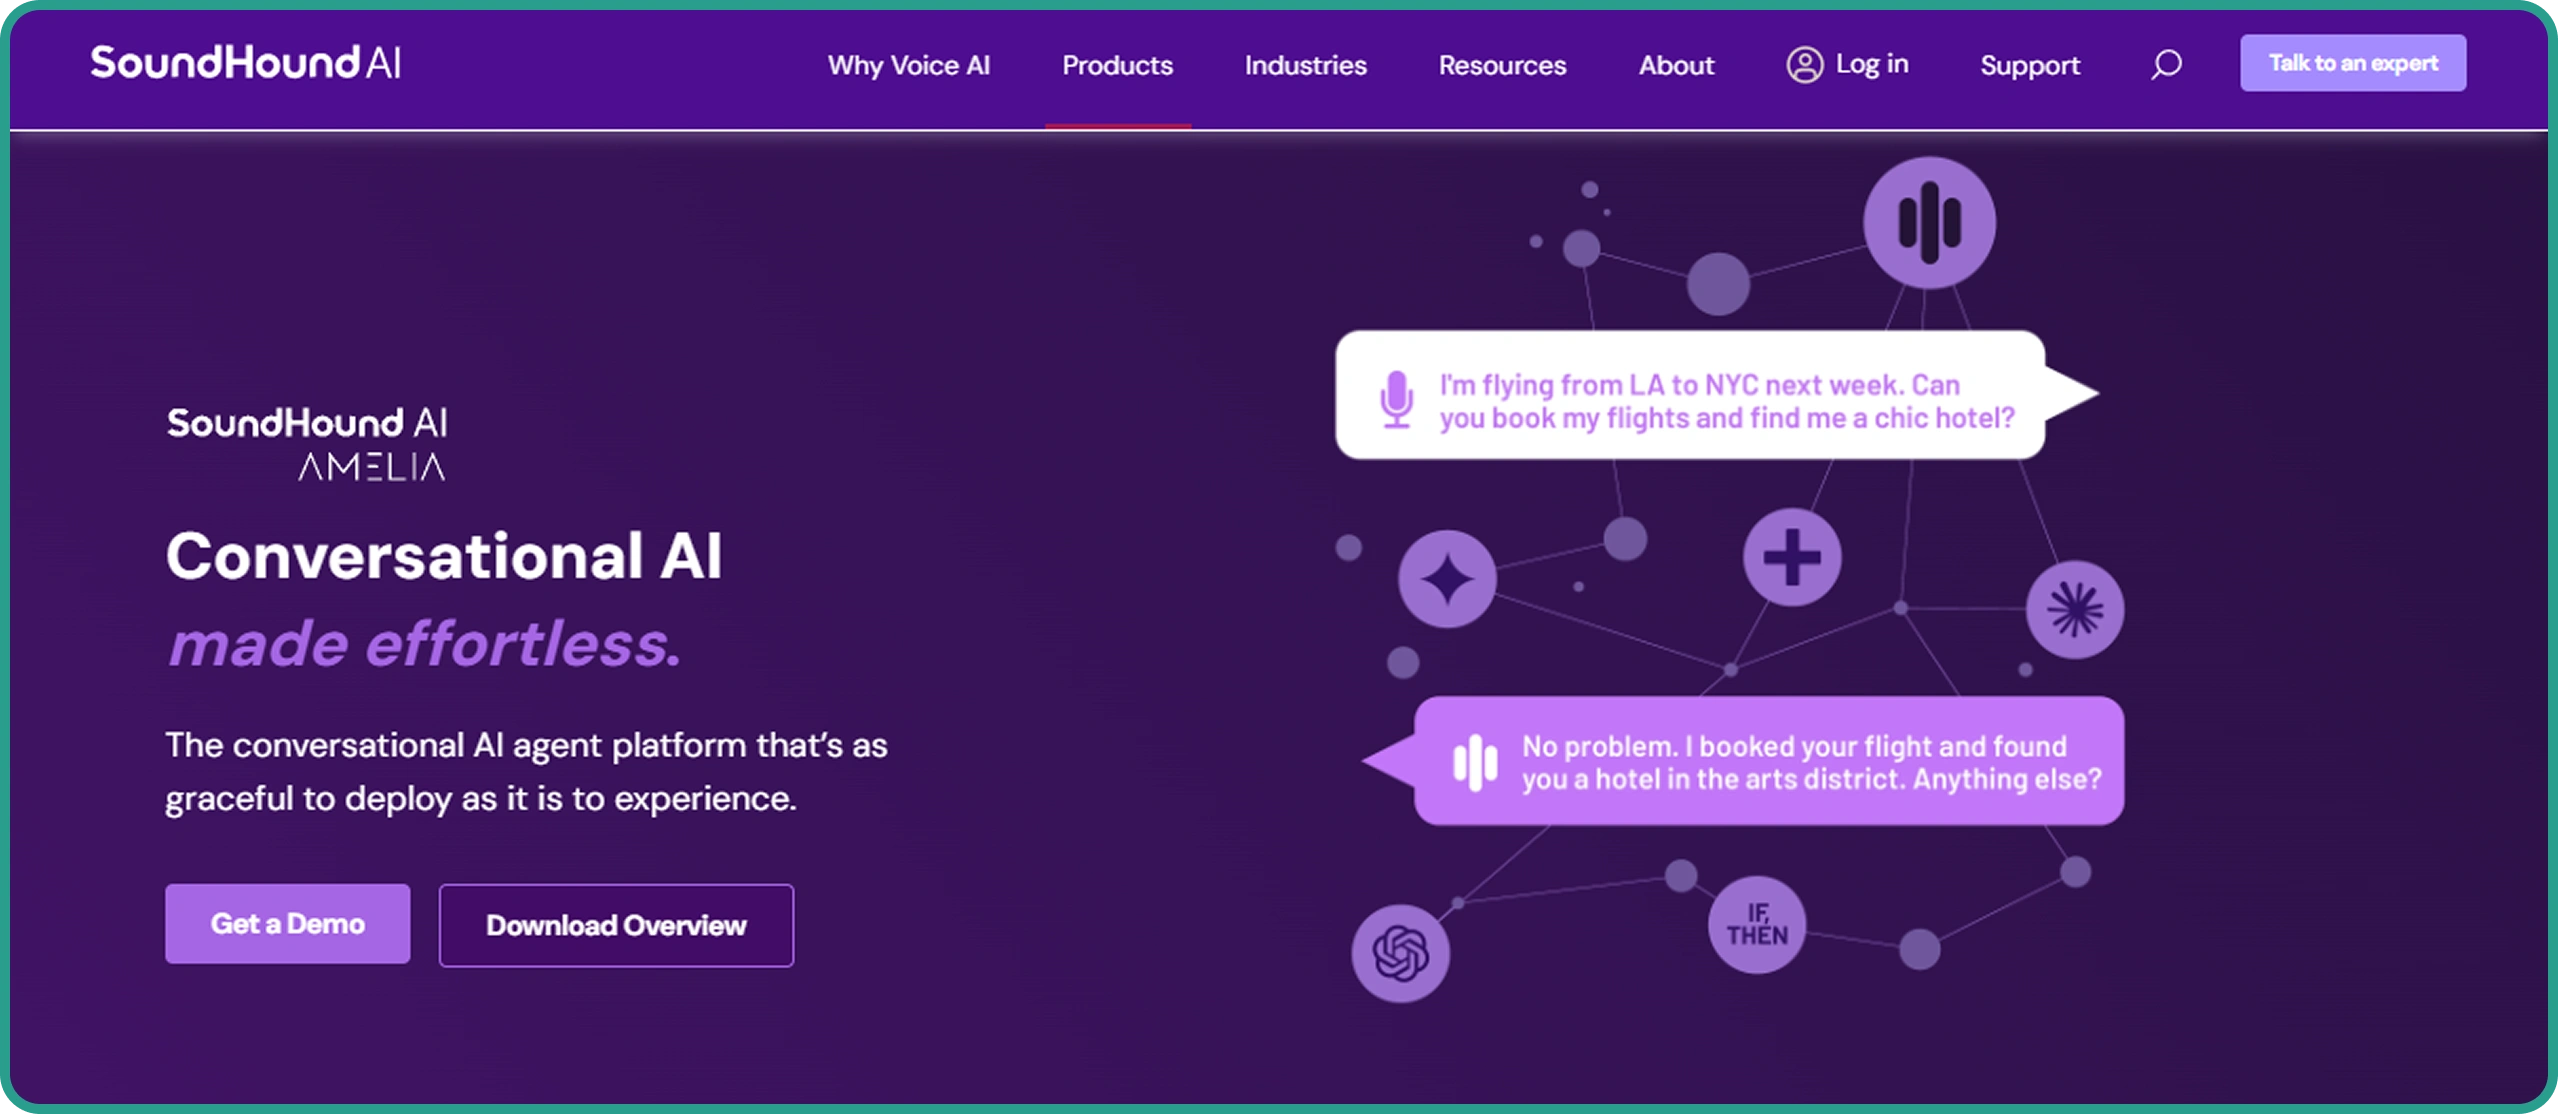Click the 'made effortless.' italic tagline
Viewport: 2558px width, 1114px height.
pyautogui.click(x=424, y=643)
